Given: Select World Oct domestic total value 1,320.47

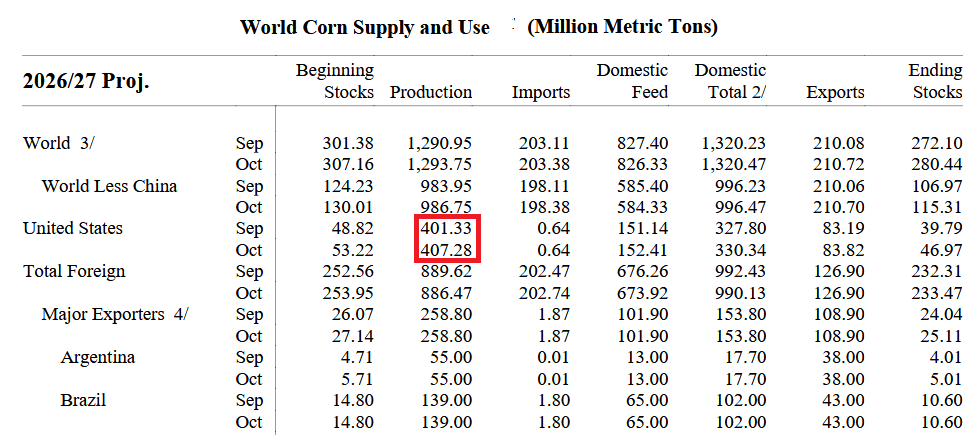Looking at the screenshot, I should point(734,164).
